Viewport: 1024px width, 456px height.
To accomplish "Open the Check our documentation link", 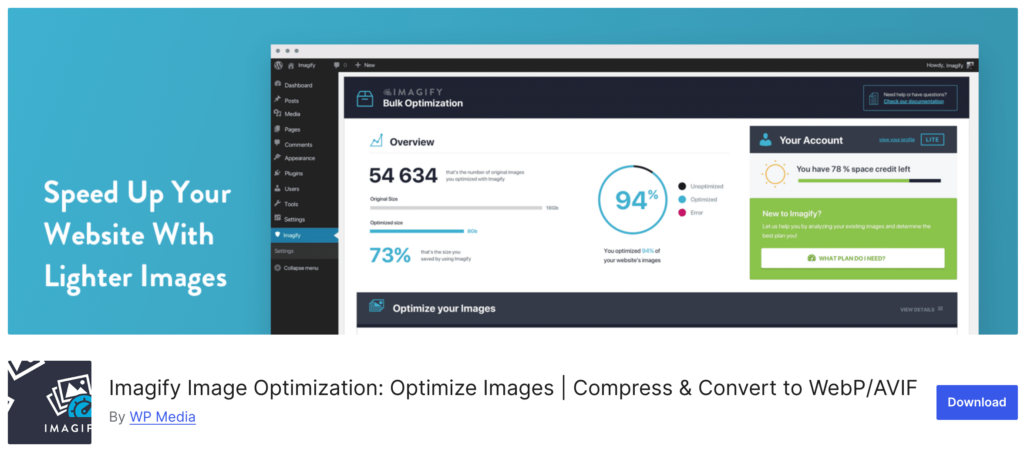I will point(914,101).
